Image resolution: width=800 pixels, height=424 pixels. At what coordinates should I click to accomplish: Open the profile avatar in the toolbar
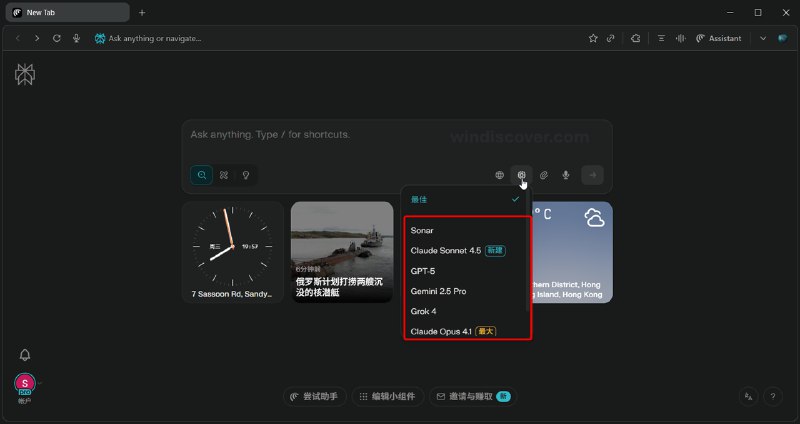point(782,38)
